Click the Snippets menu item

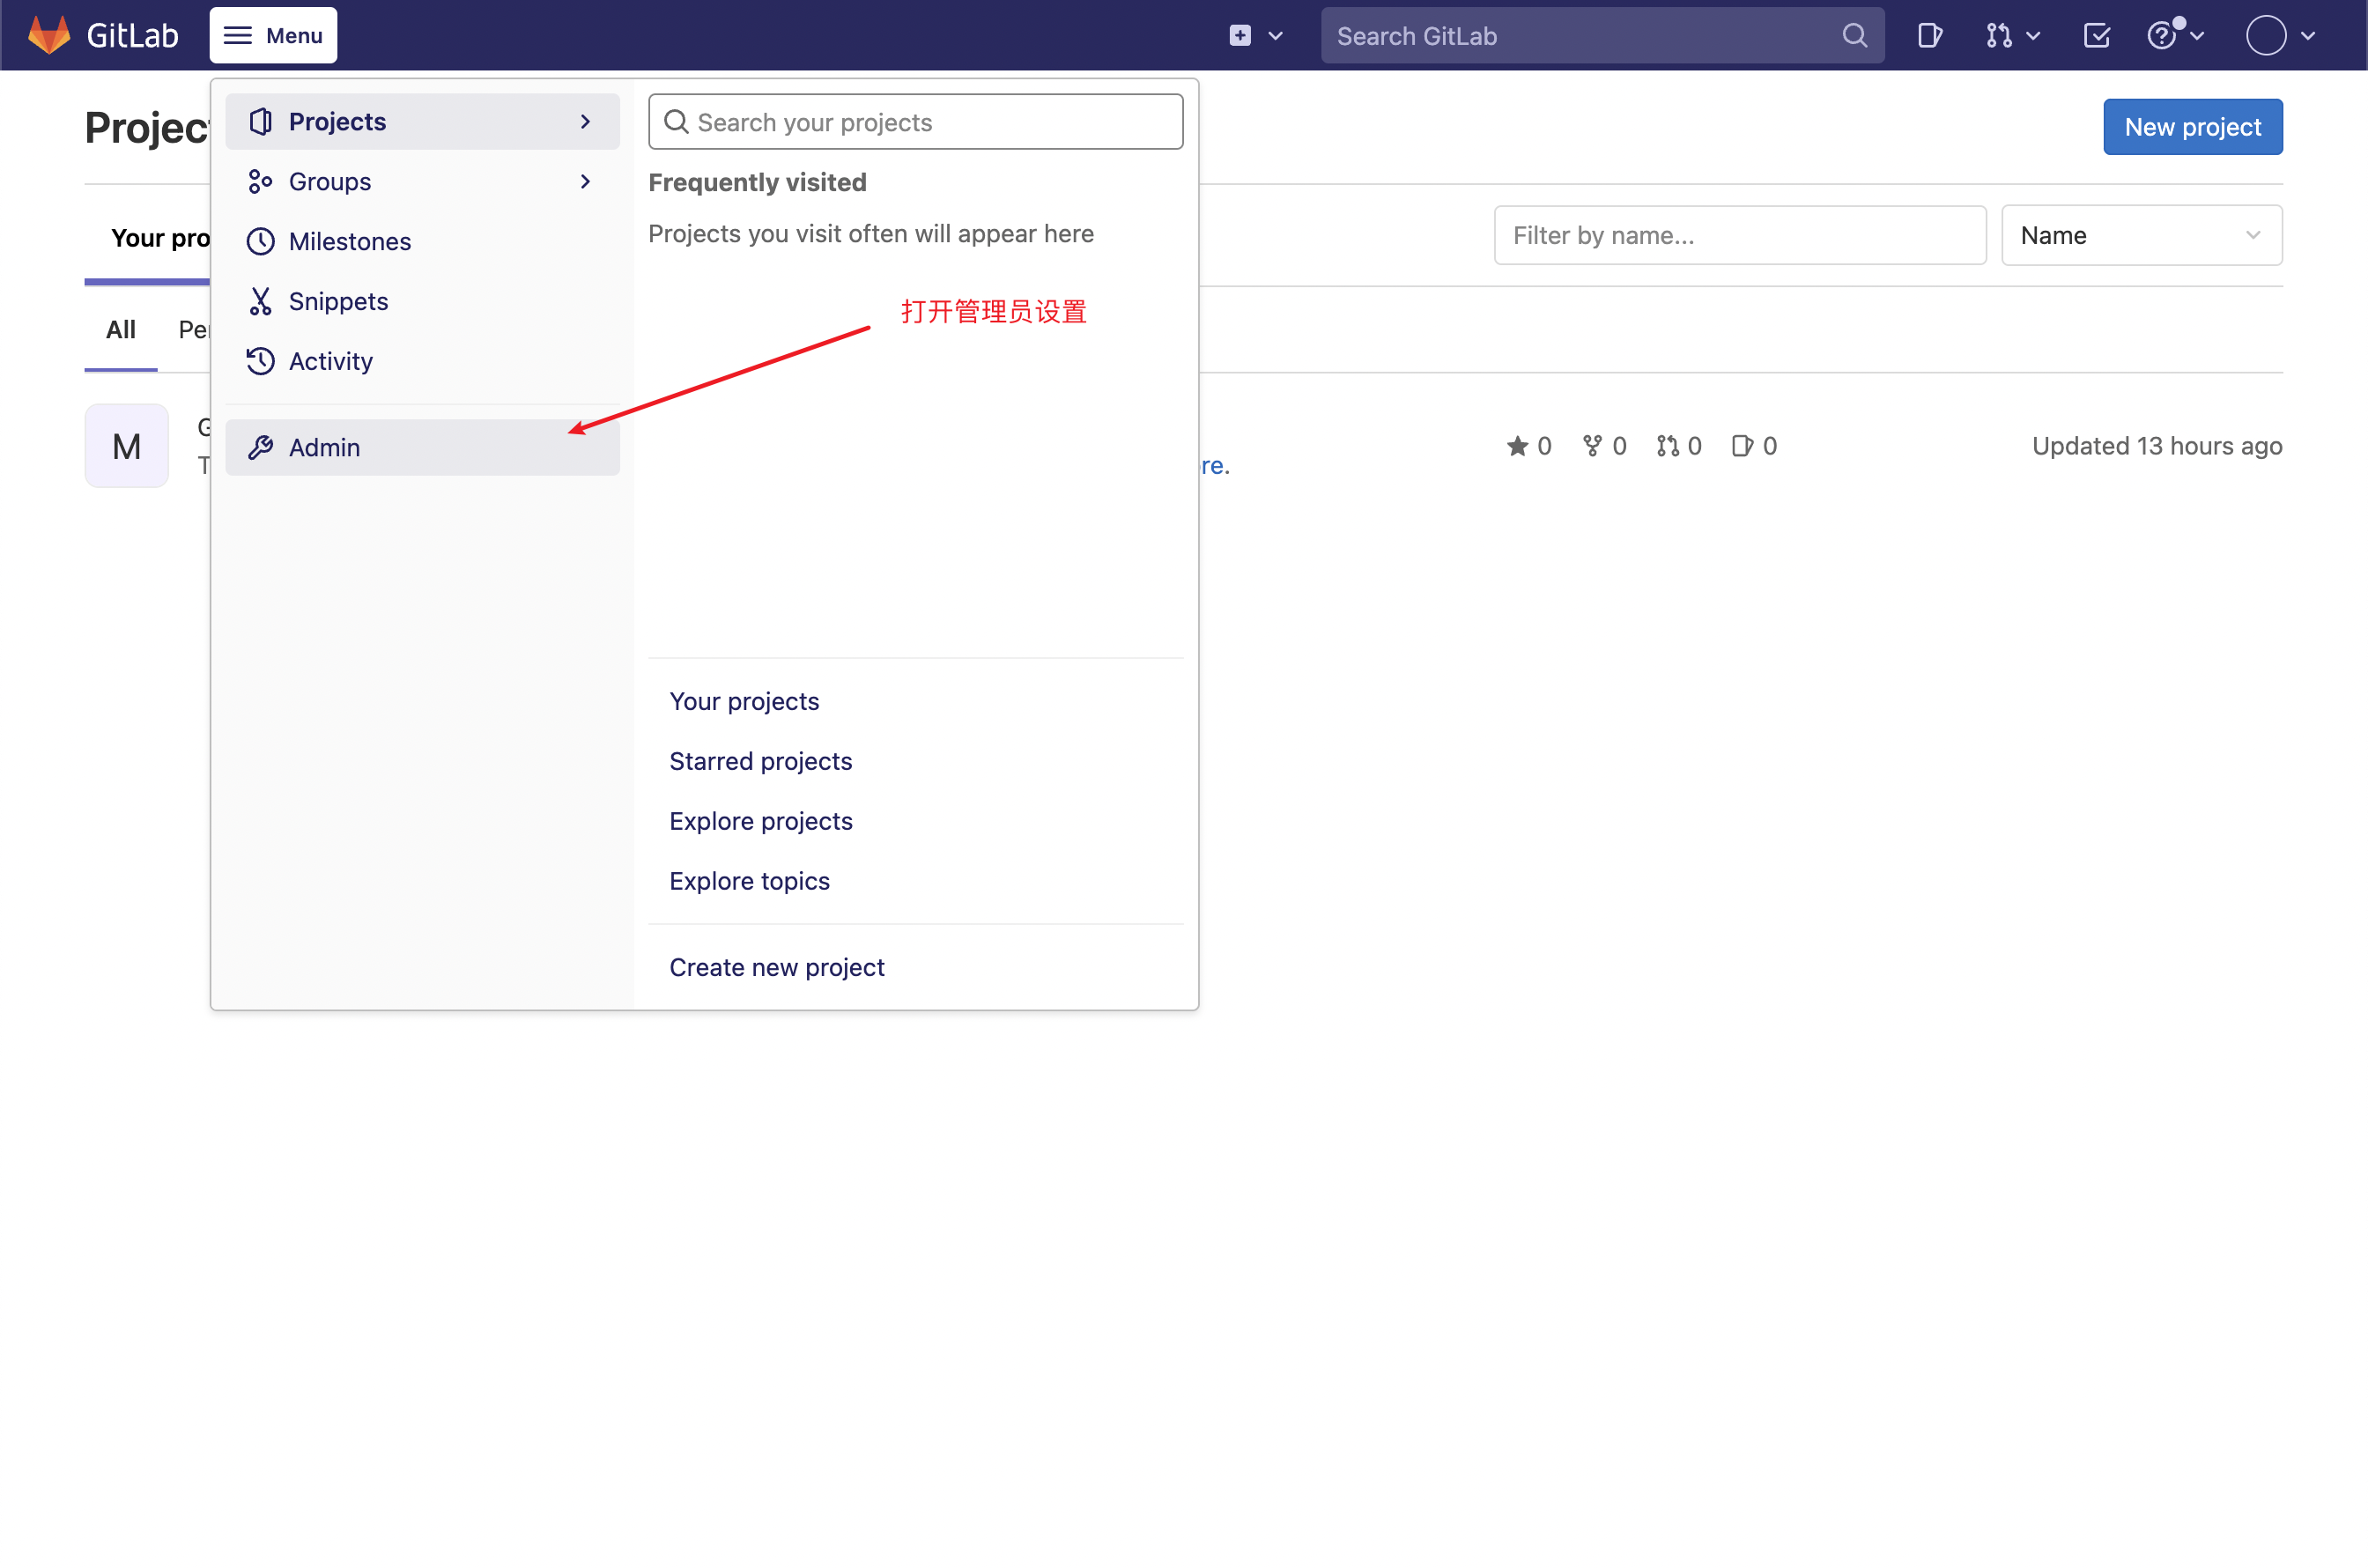pyautogui.click(x=337, y=300)
